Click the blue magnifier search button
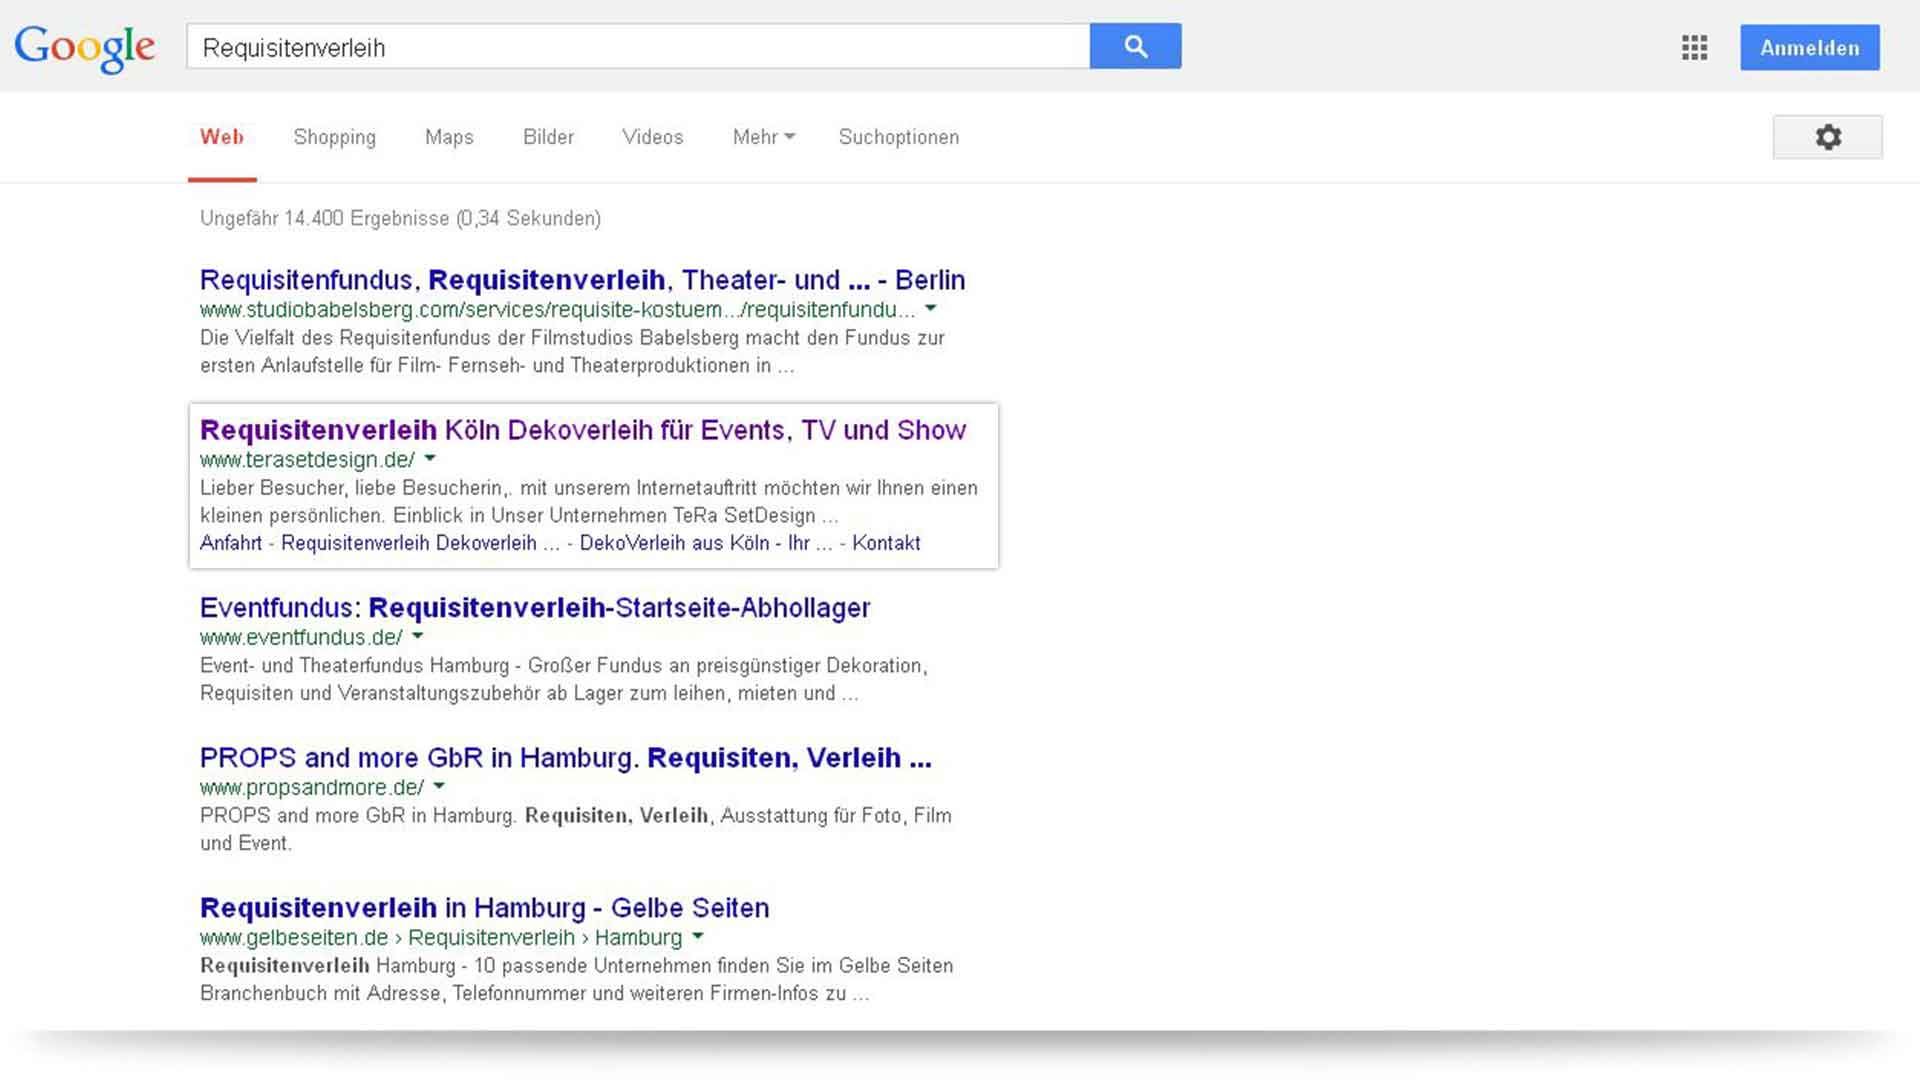This screenshot has height=1080, width=1920. [1135, 46]
